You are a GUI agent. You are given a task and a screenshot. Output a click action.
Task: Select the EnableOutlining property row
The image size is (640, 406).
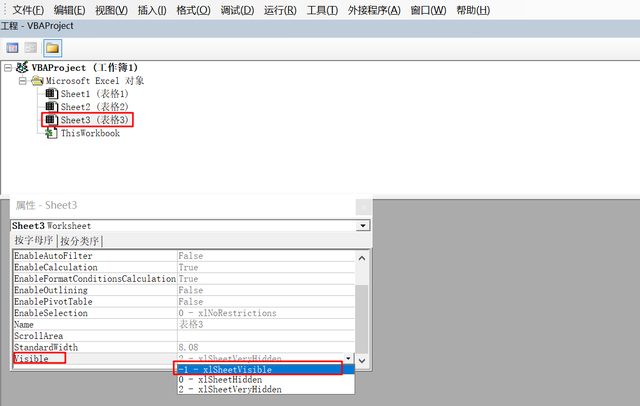[x=184, y=290]
